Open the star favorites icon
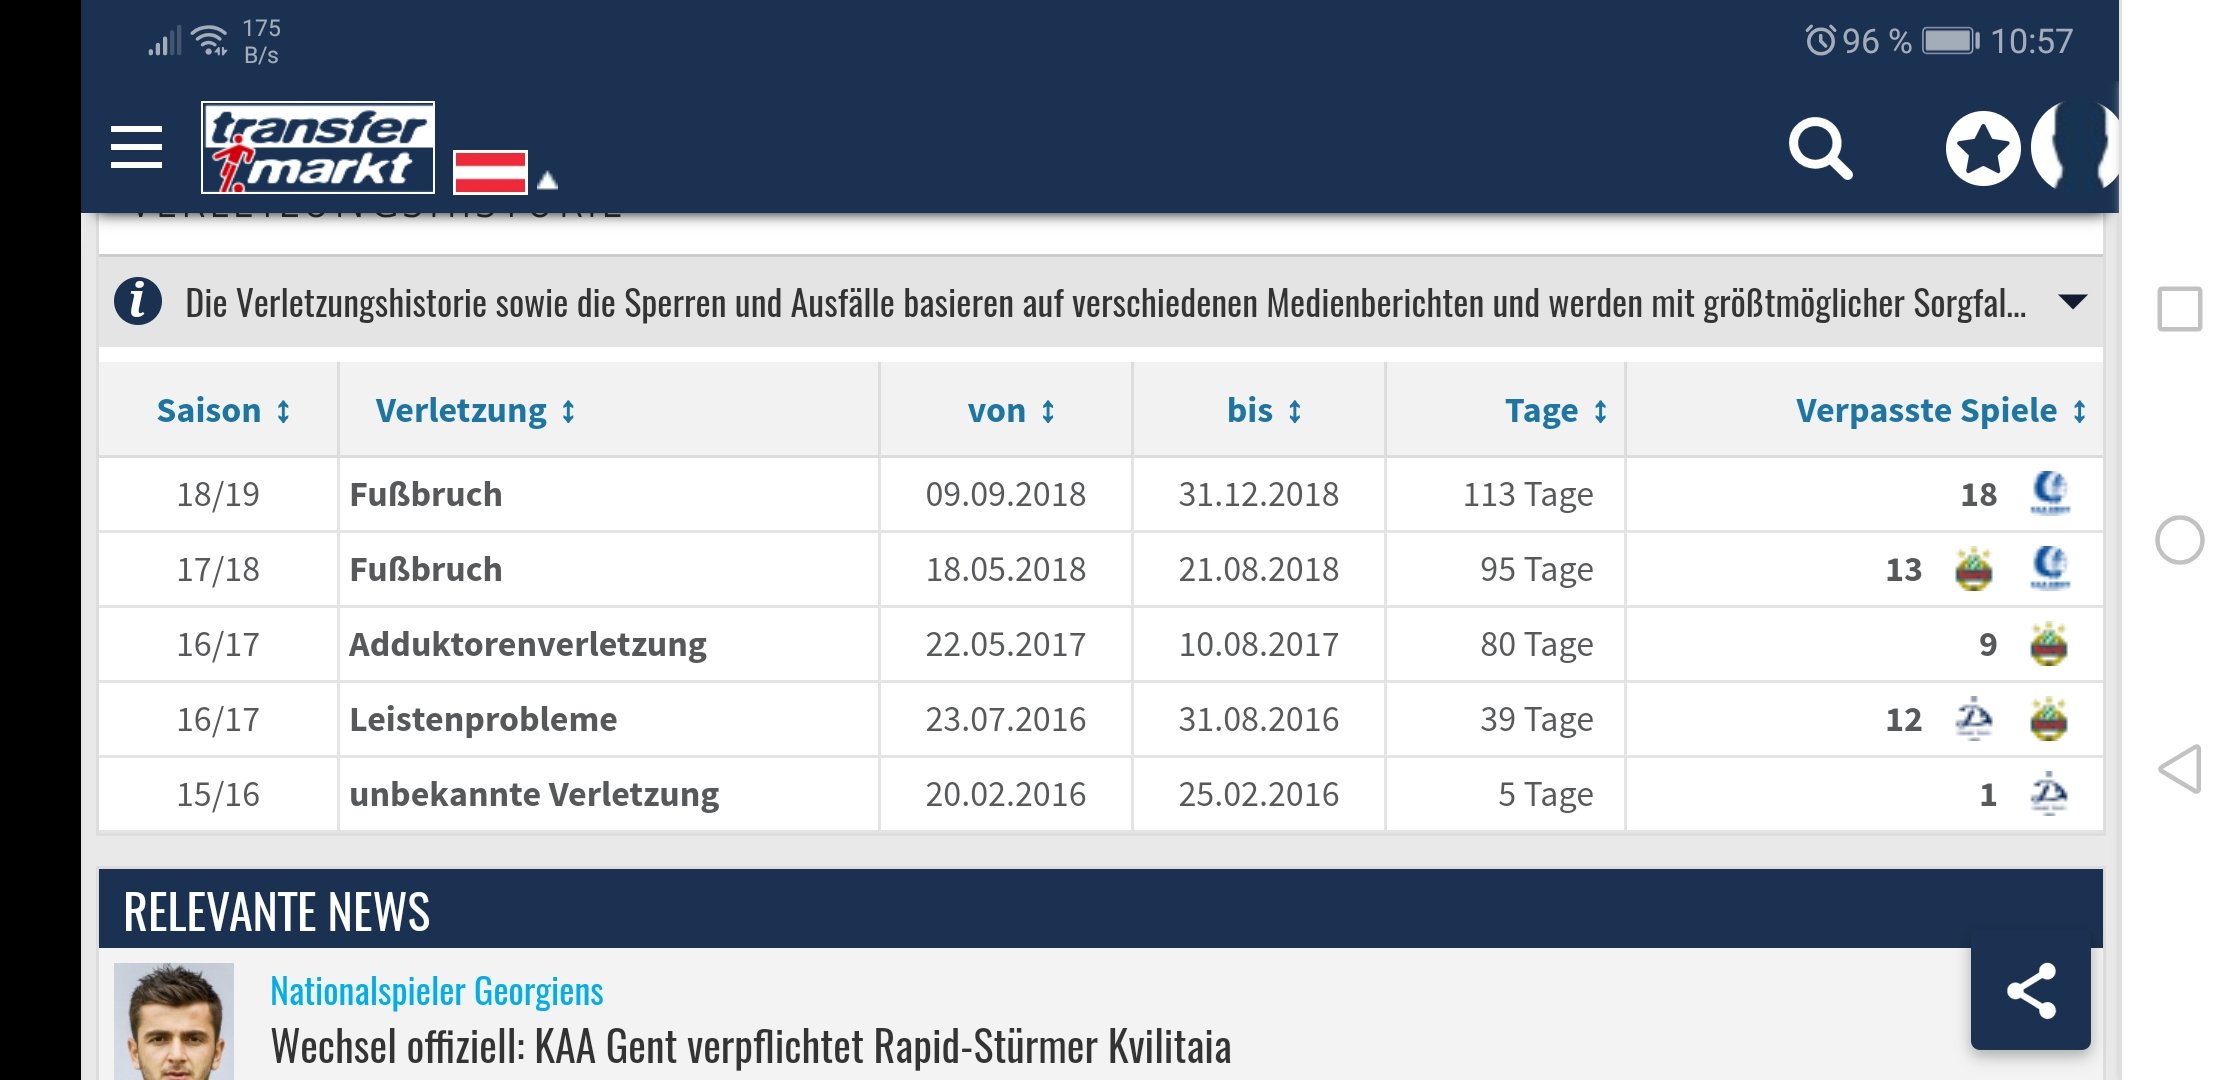 [x=1983, y=149]
